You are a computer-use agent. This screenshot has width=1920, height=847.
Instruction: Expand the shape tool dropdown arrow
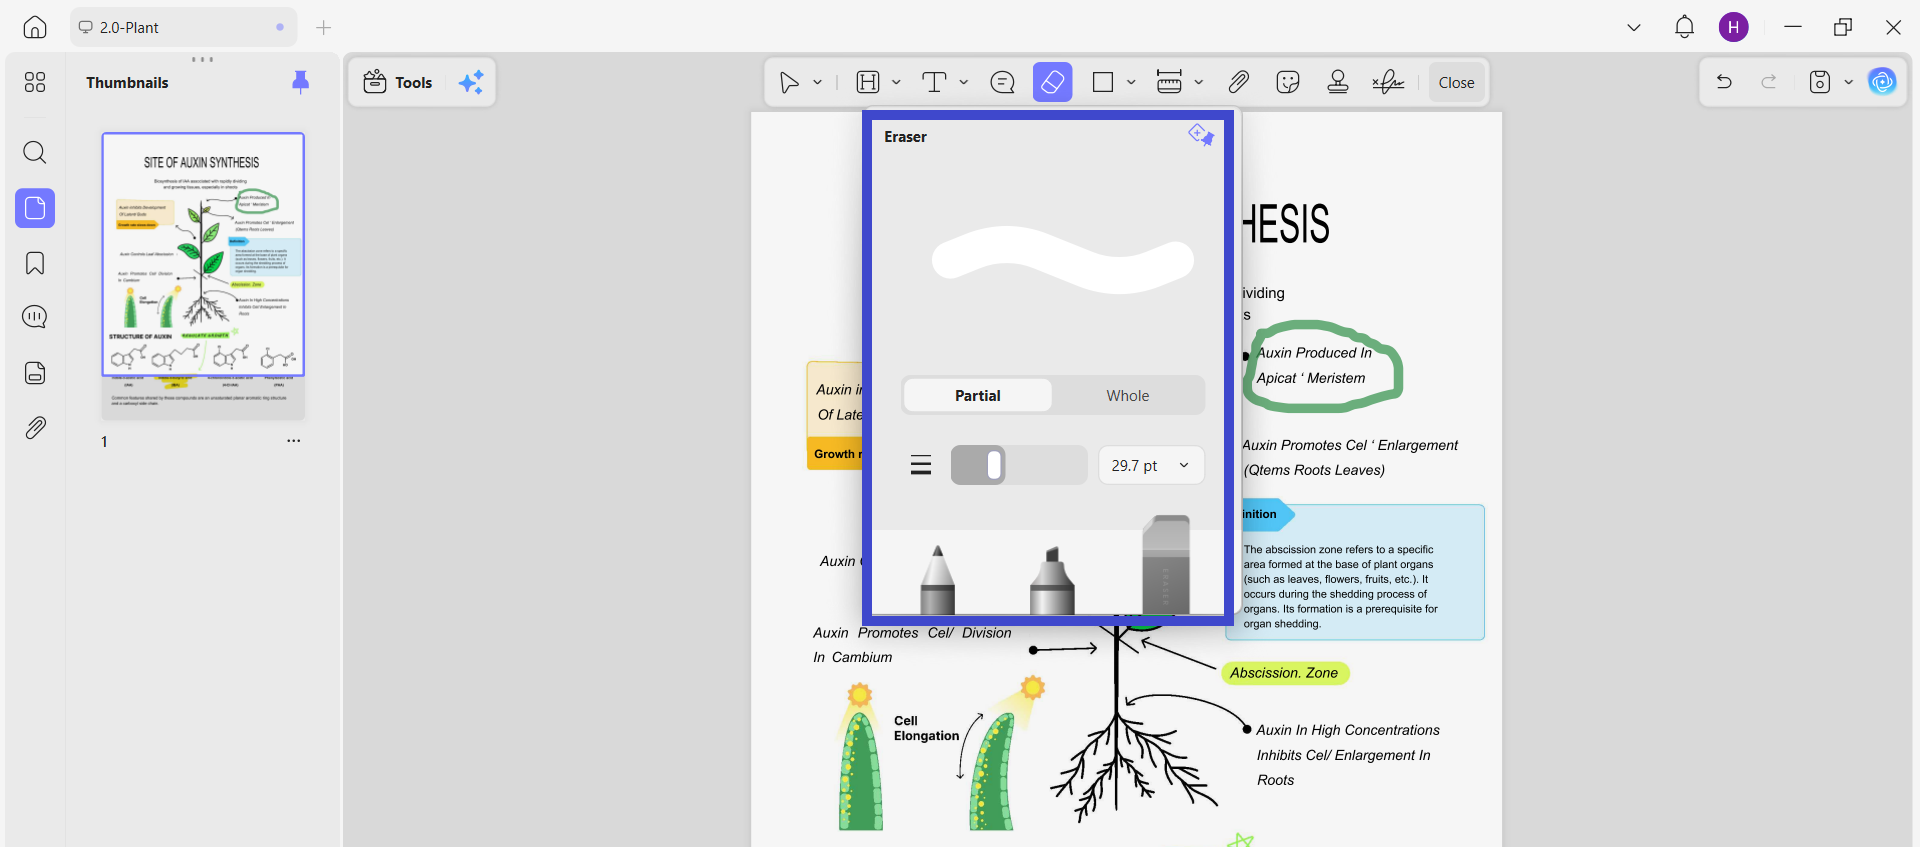point(1131,82)
